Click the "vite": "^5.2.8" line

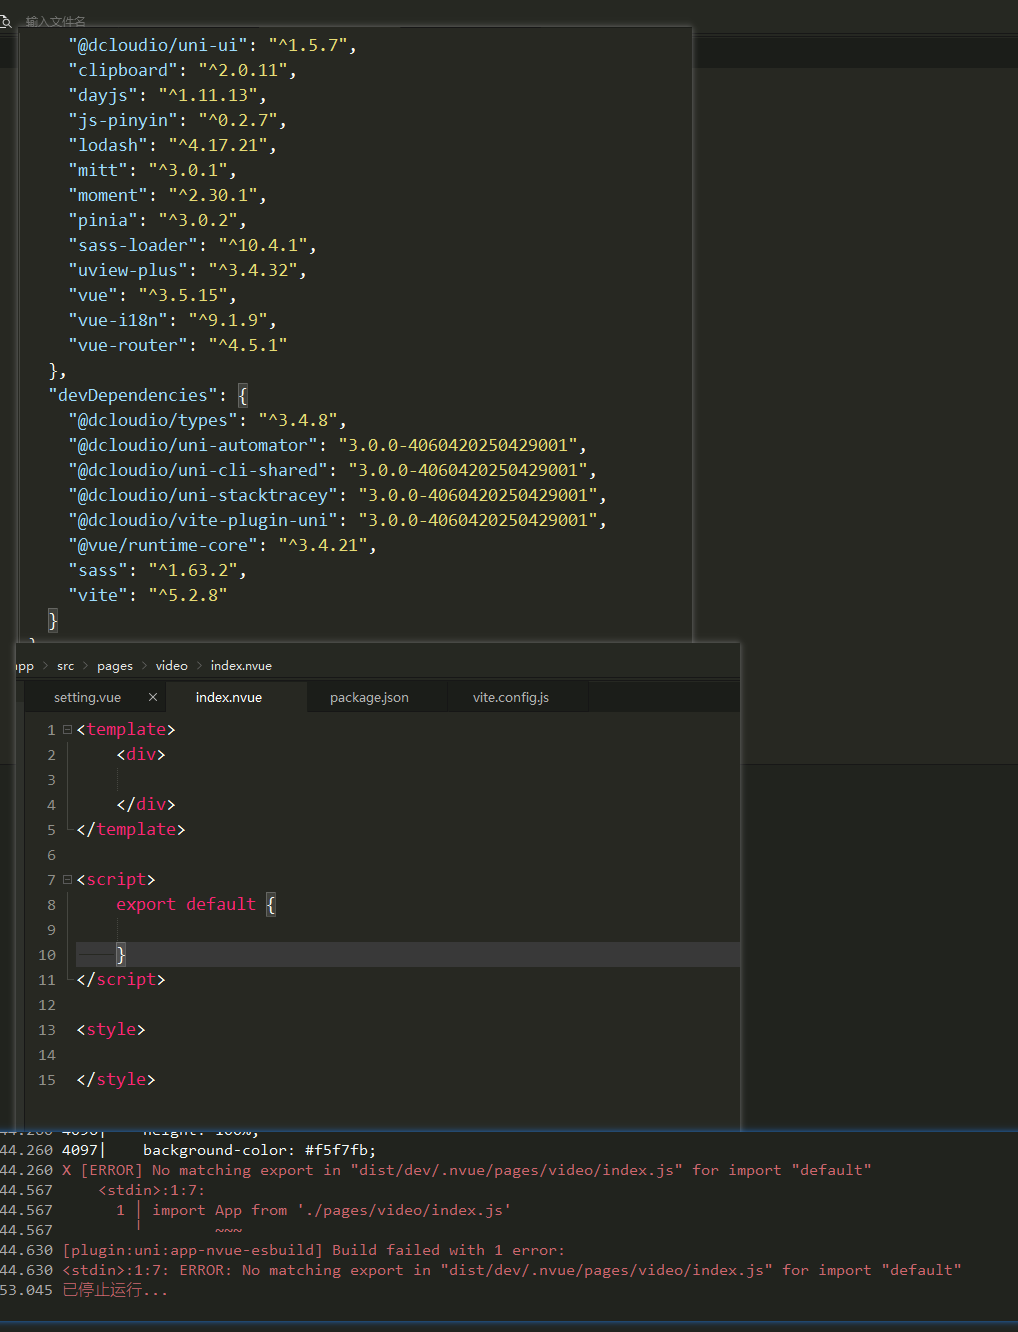point(148,595)
